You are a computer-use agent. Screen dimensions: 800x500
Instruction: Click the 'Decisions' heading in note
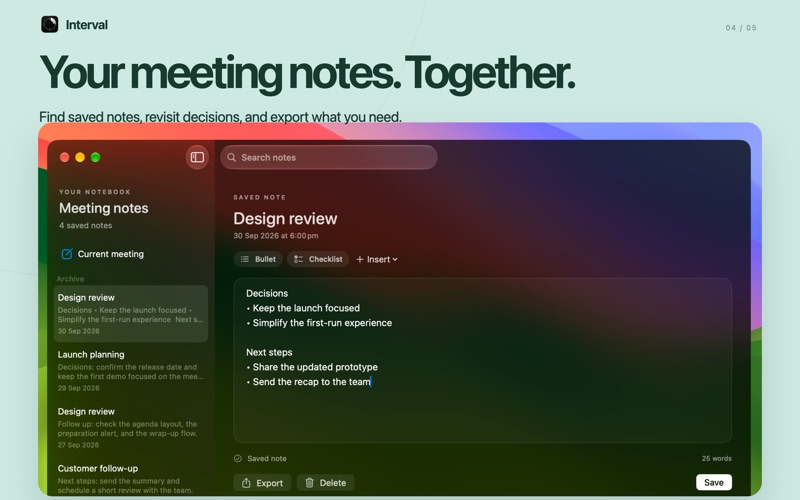tap(267, 293)
